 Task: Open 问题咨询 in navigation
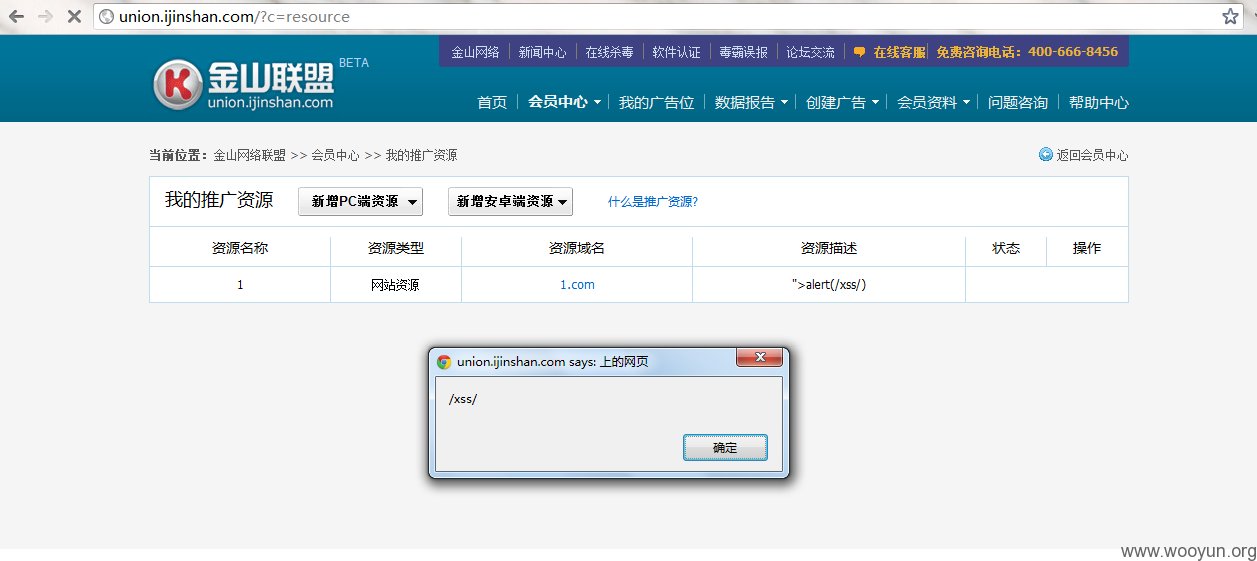[x=1018, y=102]
